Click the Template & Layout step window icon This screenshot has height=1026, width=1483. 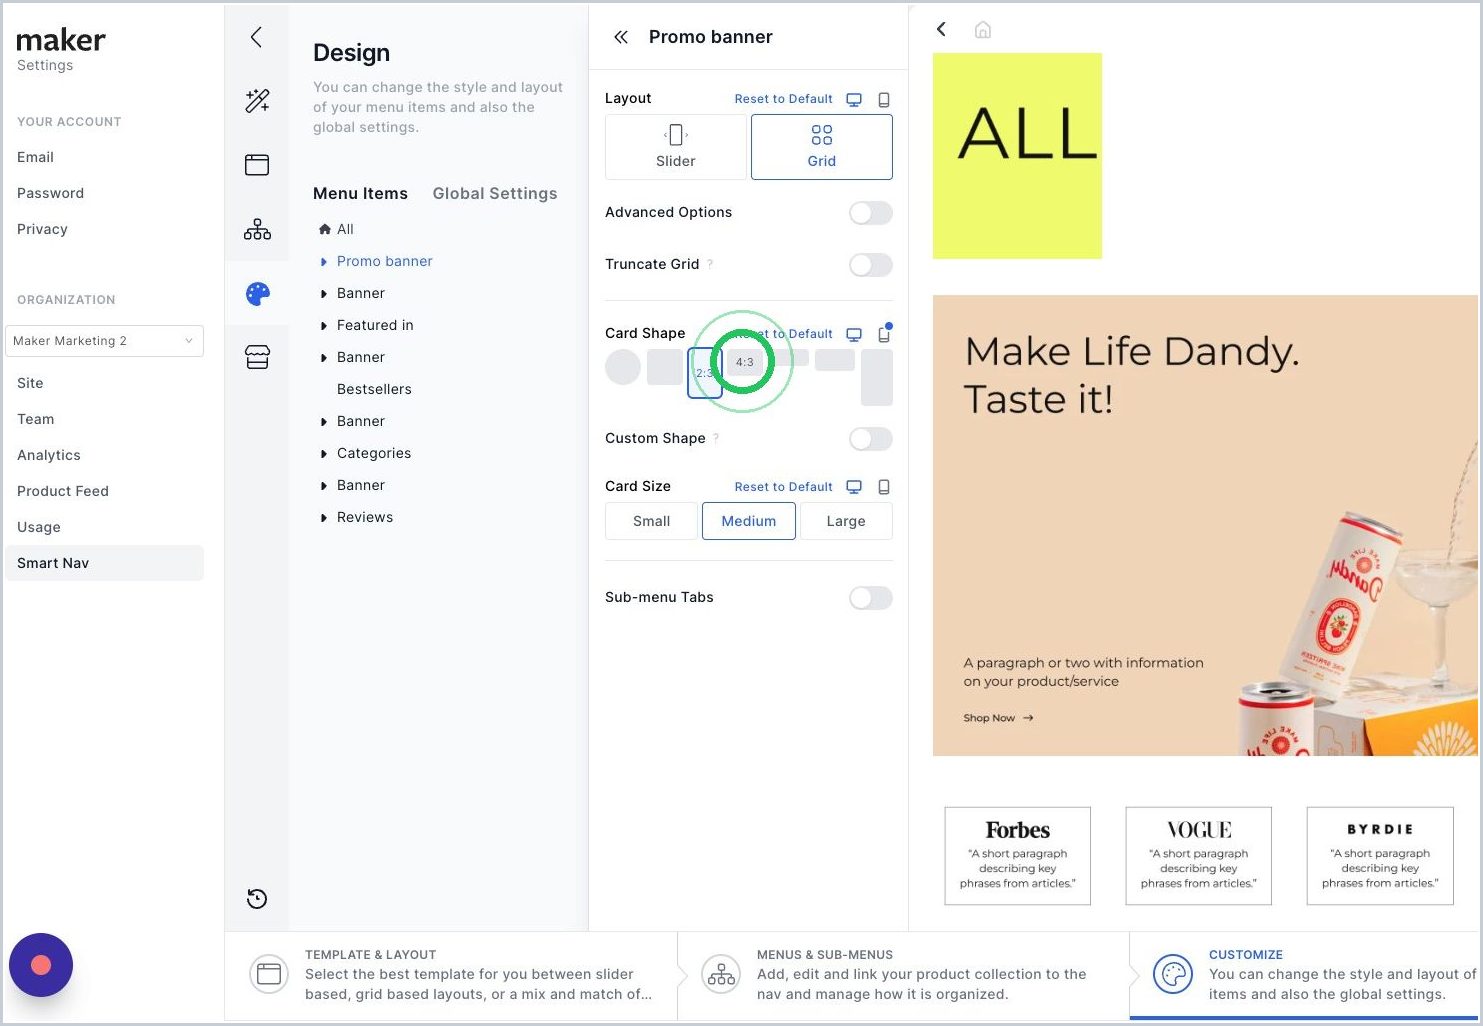(x=269, y=974)
